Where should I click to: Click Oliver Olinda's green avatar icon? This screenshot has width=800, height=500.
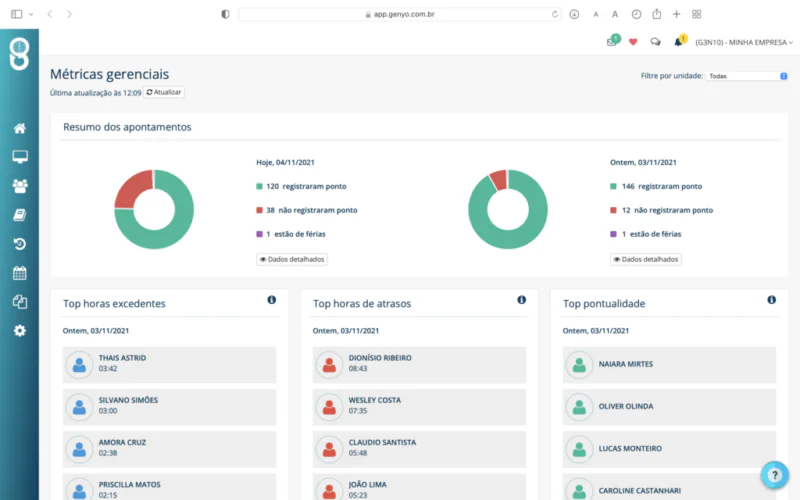pyautogui.click(x=579, y=407)
